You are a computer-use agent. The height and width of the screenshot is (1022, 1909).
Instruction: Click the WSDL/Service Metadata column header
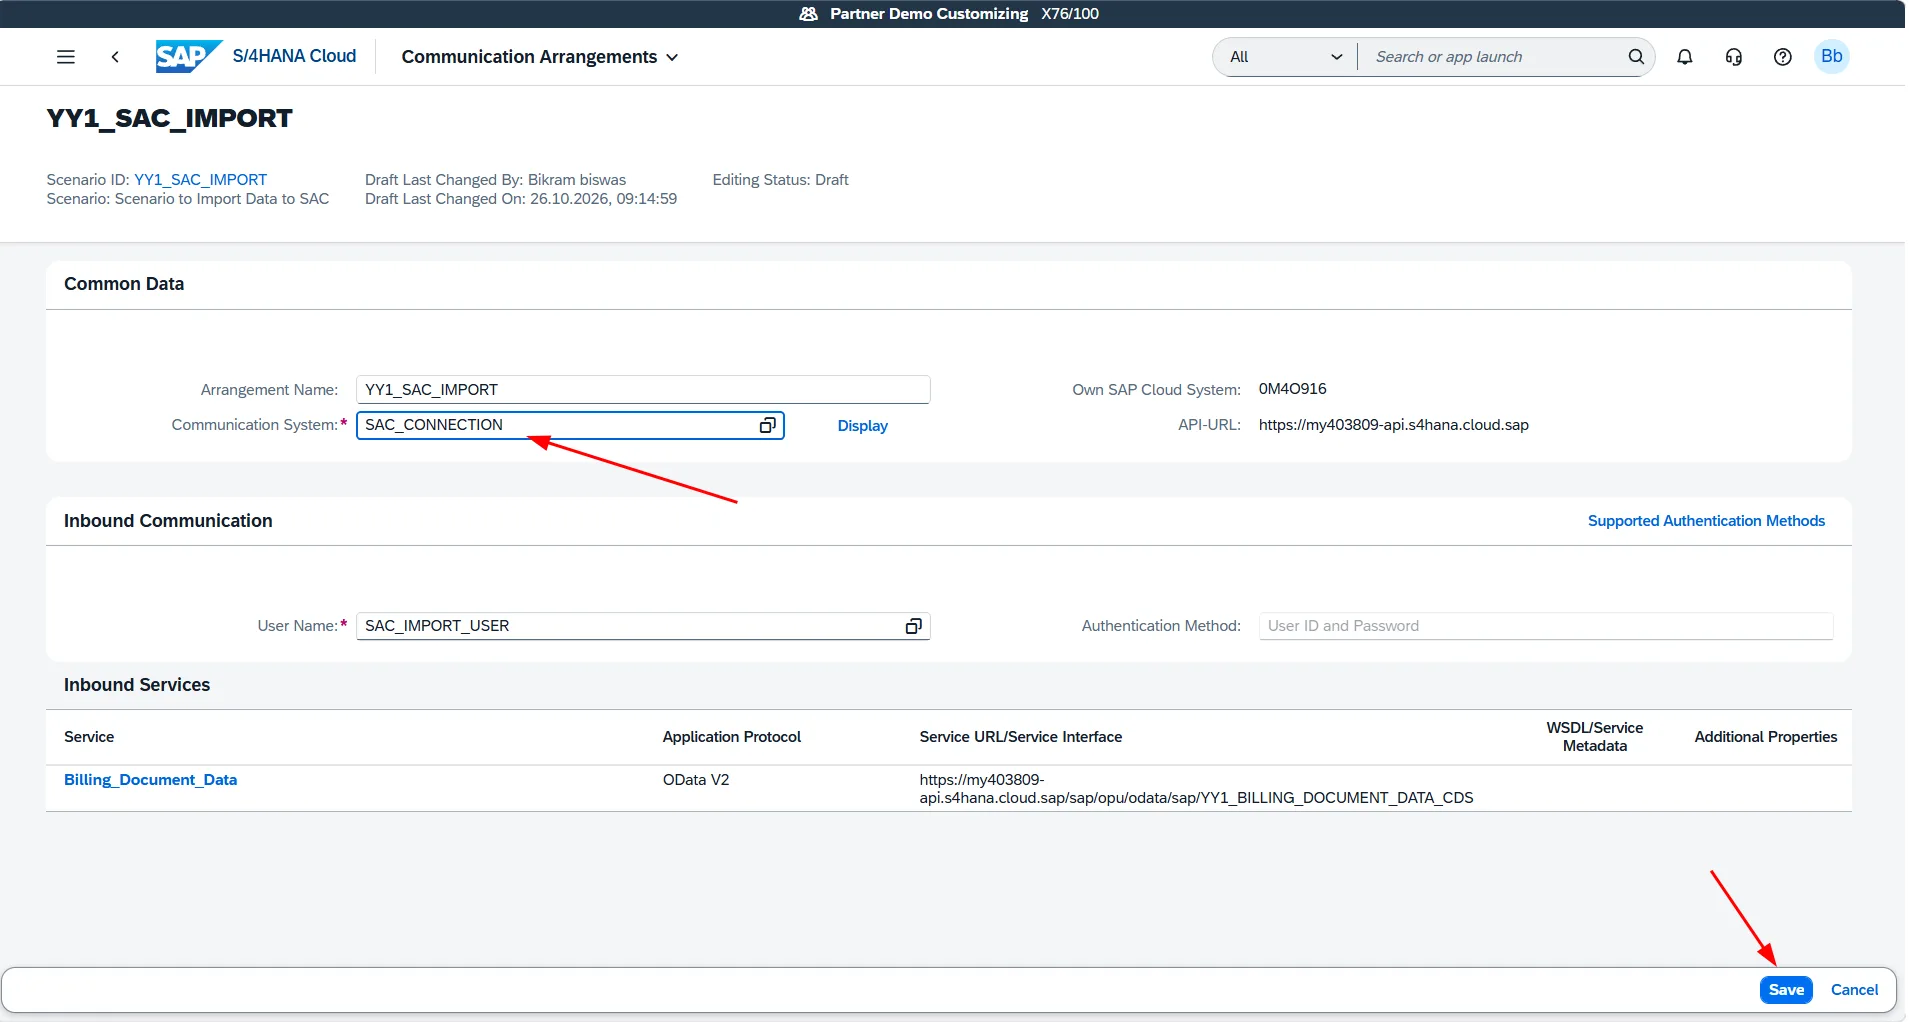1594,737
